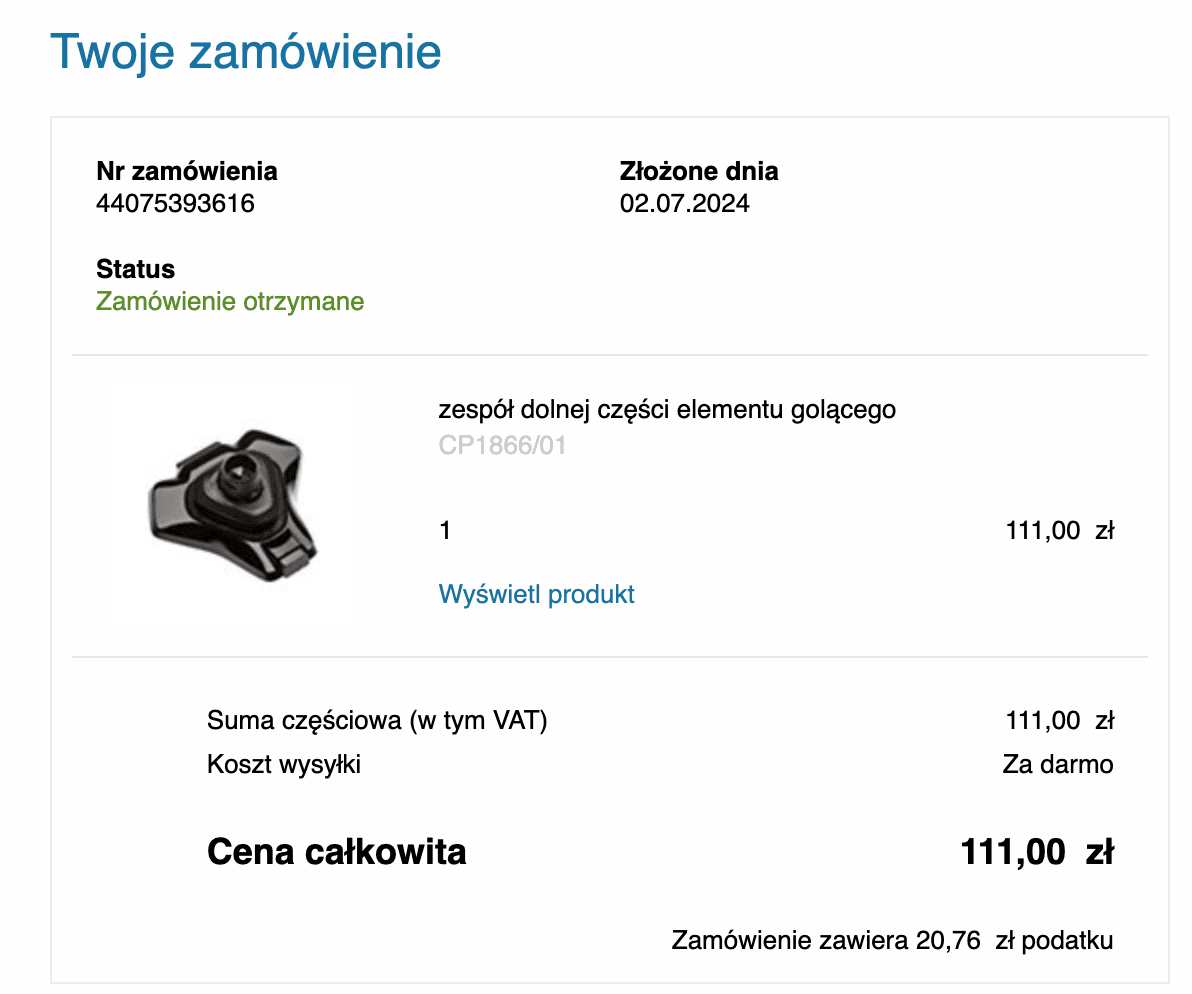The image size is (1192, 994).
Task: Click the product title zespół dolnej części
Action: [x=667, y=410]
